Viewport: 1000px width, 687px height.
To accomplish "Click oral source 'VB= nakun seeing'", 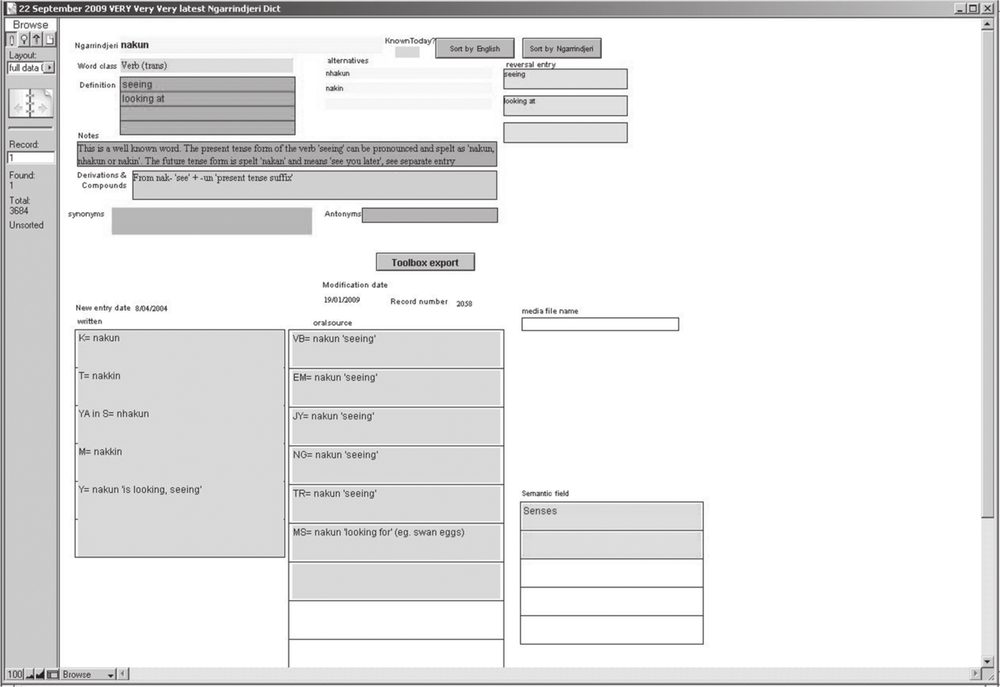I will click(x=396, y=349).
